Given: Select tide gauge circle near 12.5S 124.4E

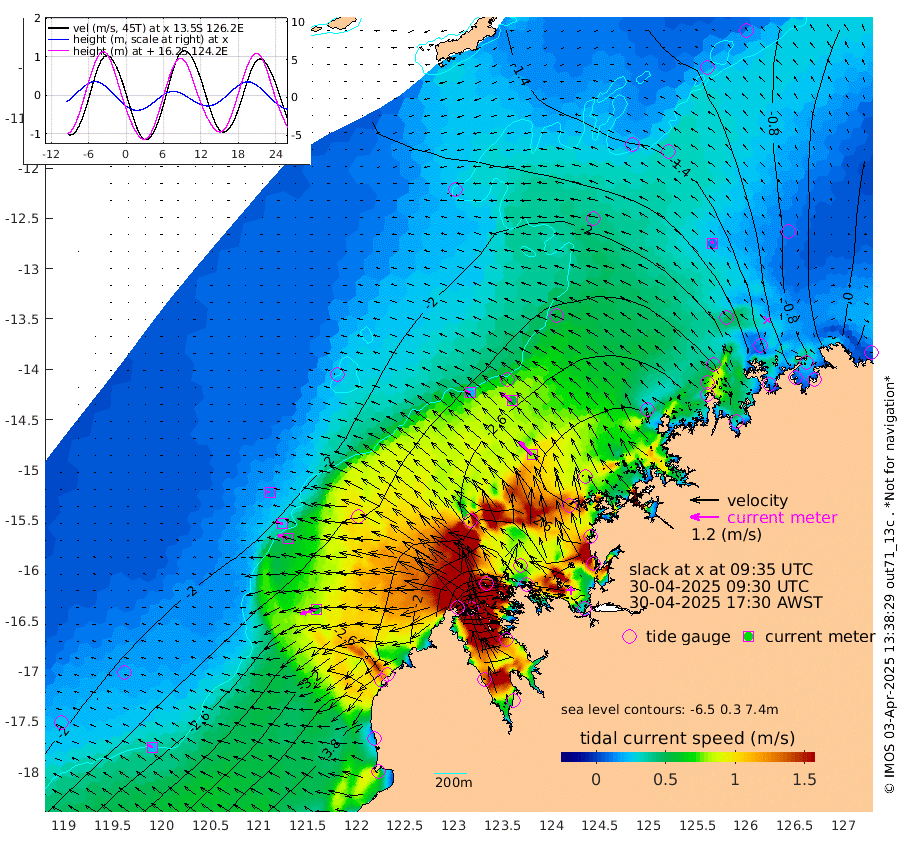Looking at the screenshot, I should click(x=593, y=219).
